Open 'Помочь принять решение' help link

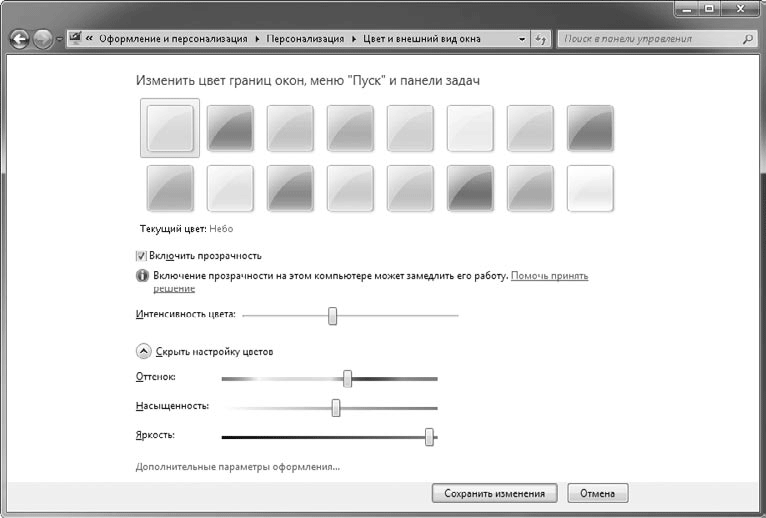(x=549, y=274)
